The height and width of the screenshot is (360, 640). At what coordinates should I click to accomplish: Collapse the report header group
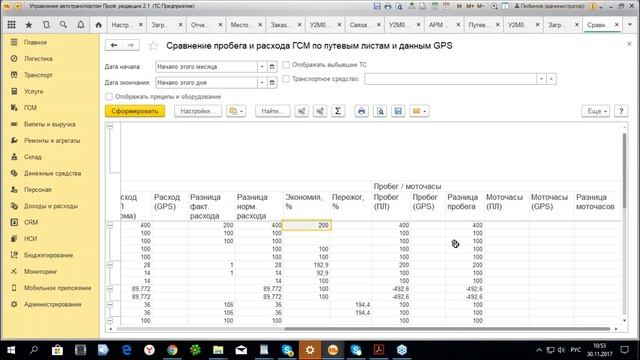(x=110, y=127)
